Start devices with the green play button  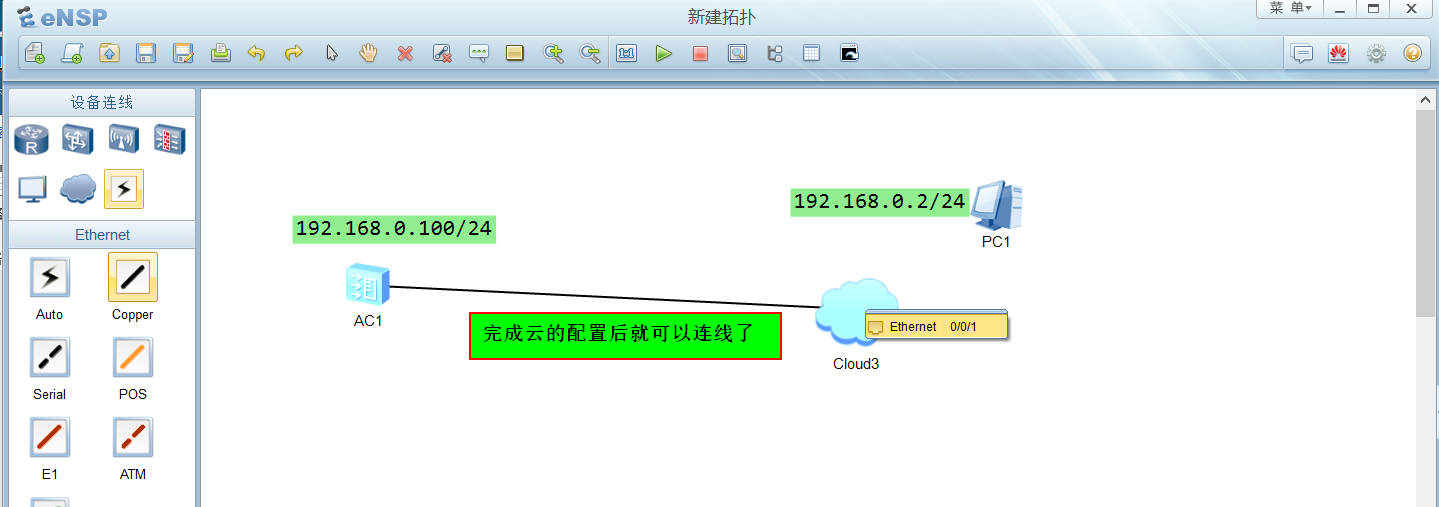pos(663,53)
